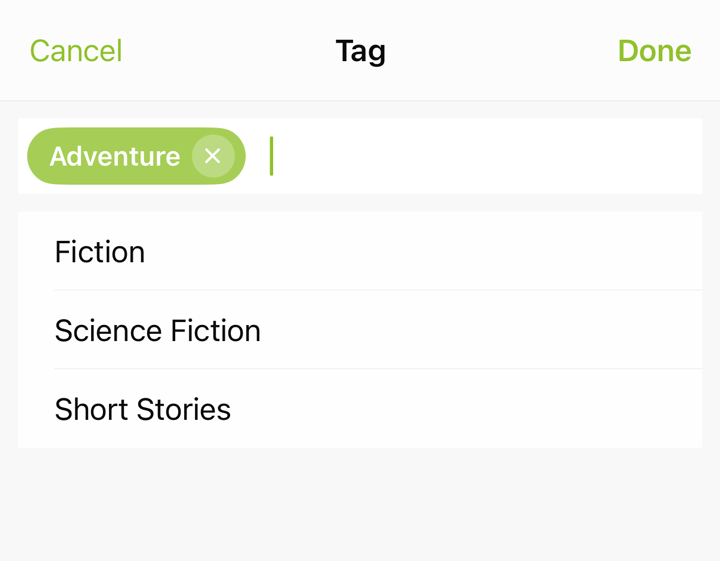This screenshot has width=720, height=561.
Task: Tap the green Done link
Action: [654, 50]
